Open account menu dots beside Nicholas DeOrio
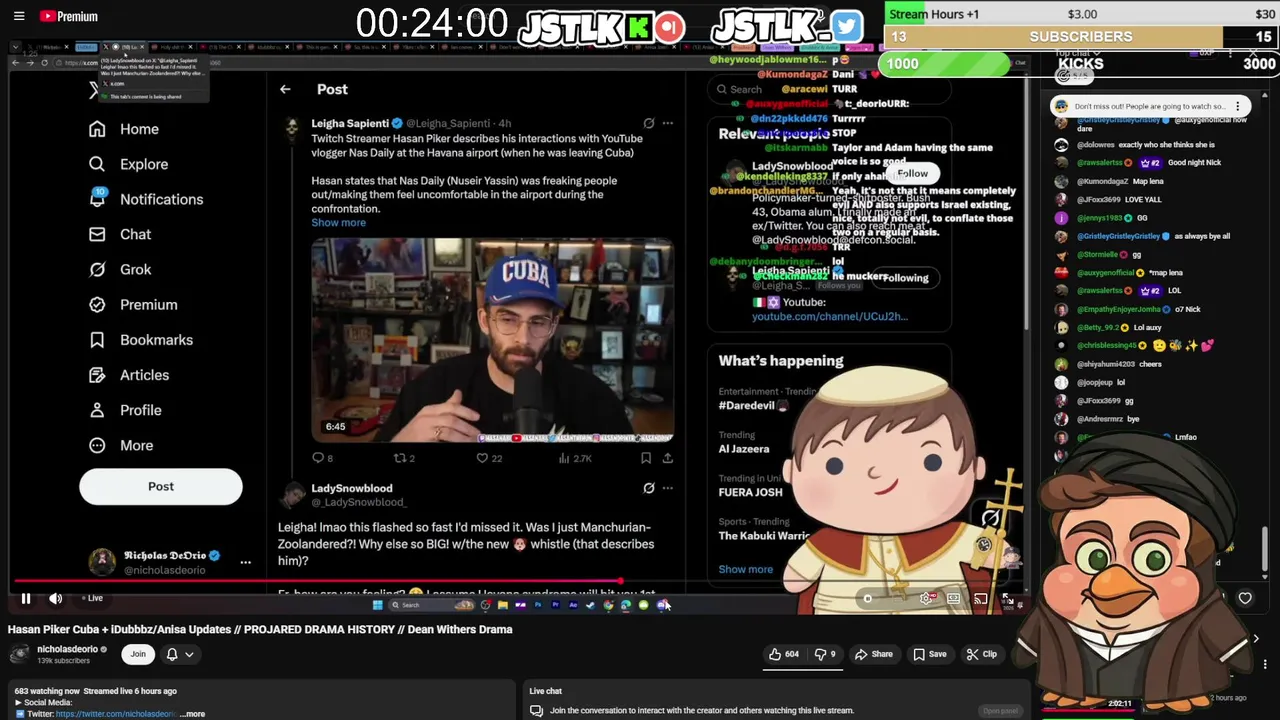Viewport: 1280px width, 720px height. coord(246,562)
